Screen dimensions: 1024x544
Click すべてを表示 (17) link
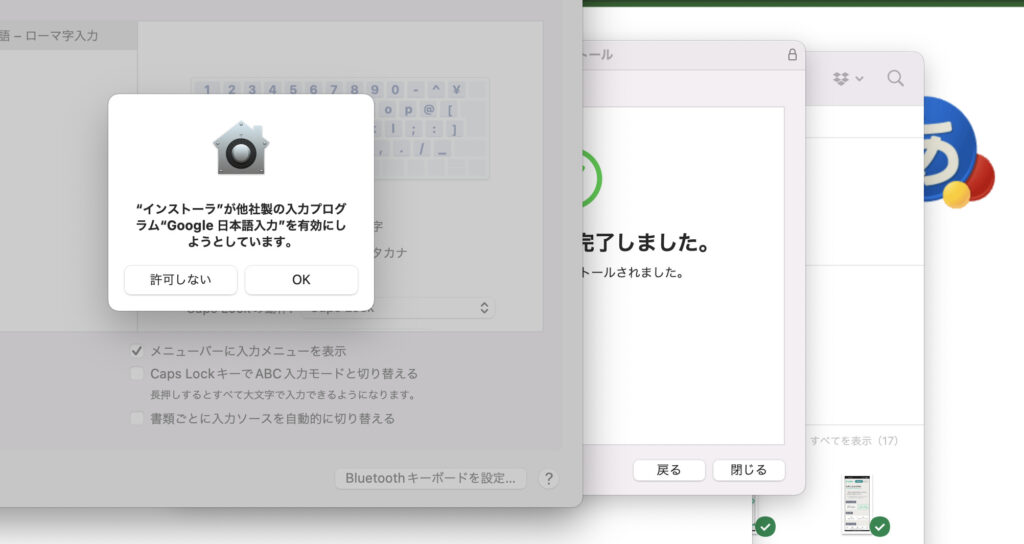[854, 441]
